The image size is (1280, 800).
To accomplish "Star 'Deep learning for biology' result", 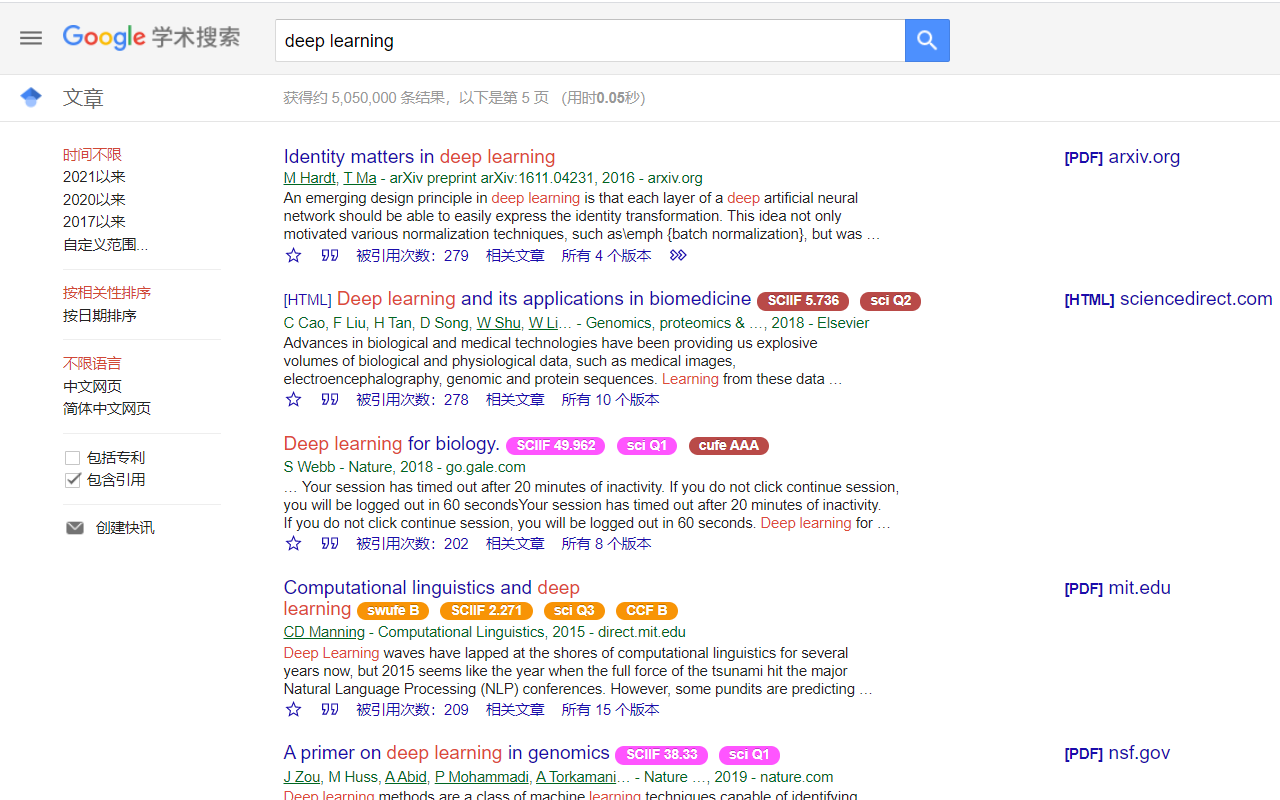I will pos(293,543).
